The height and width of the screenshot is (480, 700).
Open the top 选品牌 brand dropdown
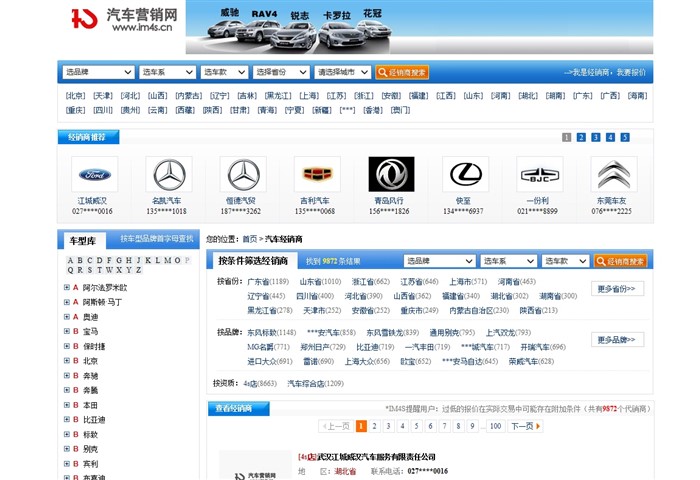98,72
